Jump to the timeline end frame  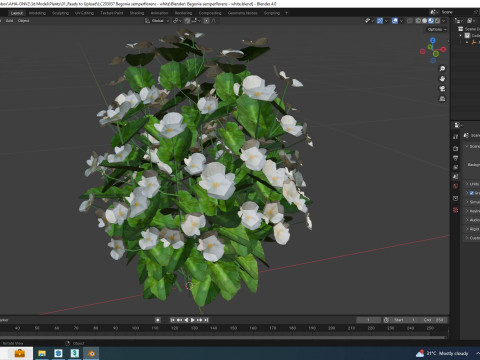coord(206,320)
